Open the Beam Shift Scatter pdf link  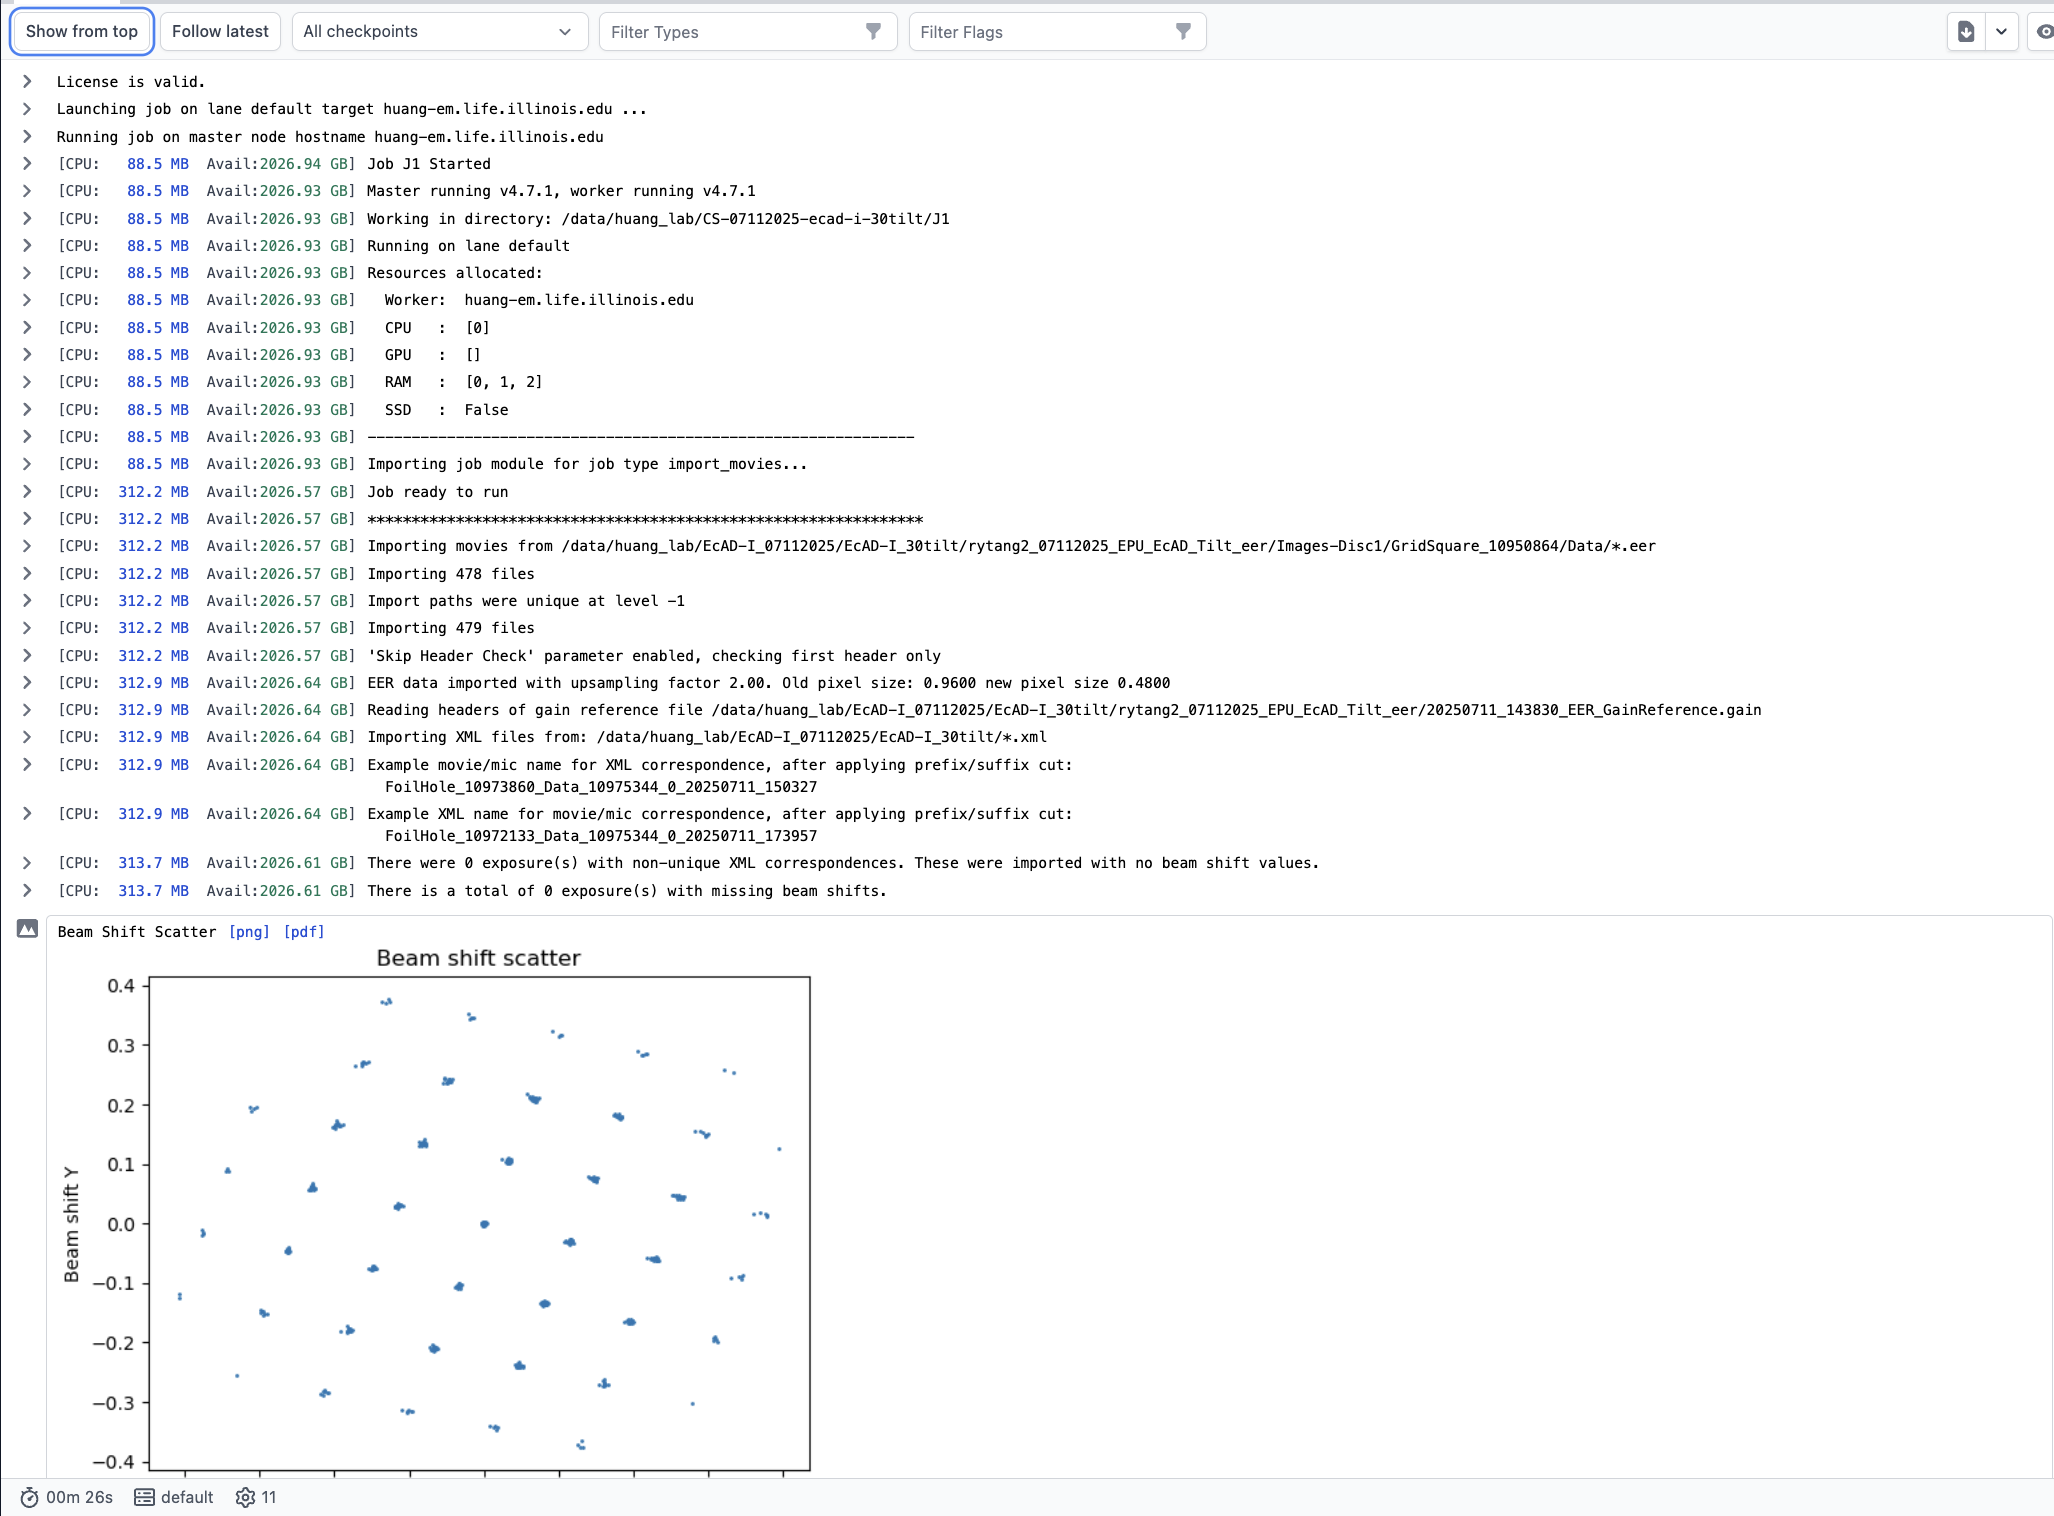coord(304,932)
